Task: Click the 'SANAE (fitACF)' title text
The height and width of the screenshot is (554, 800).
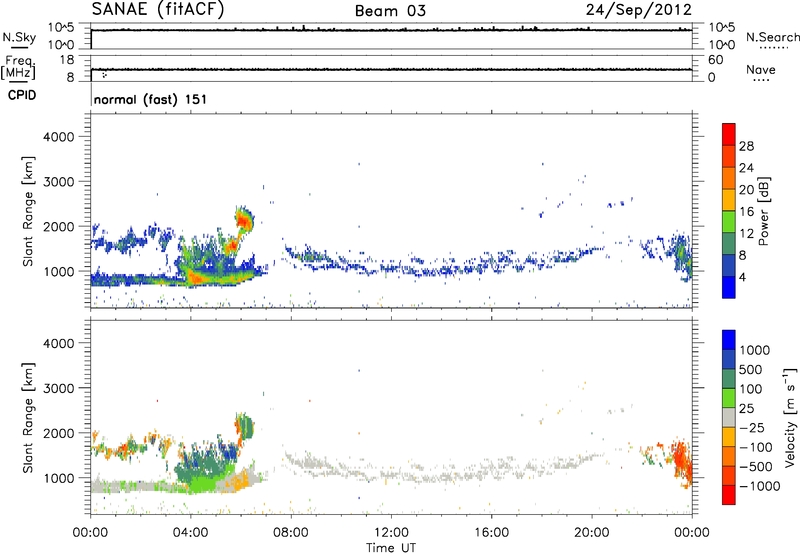Action: (x=157, y=10)
